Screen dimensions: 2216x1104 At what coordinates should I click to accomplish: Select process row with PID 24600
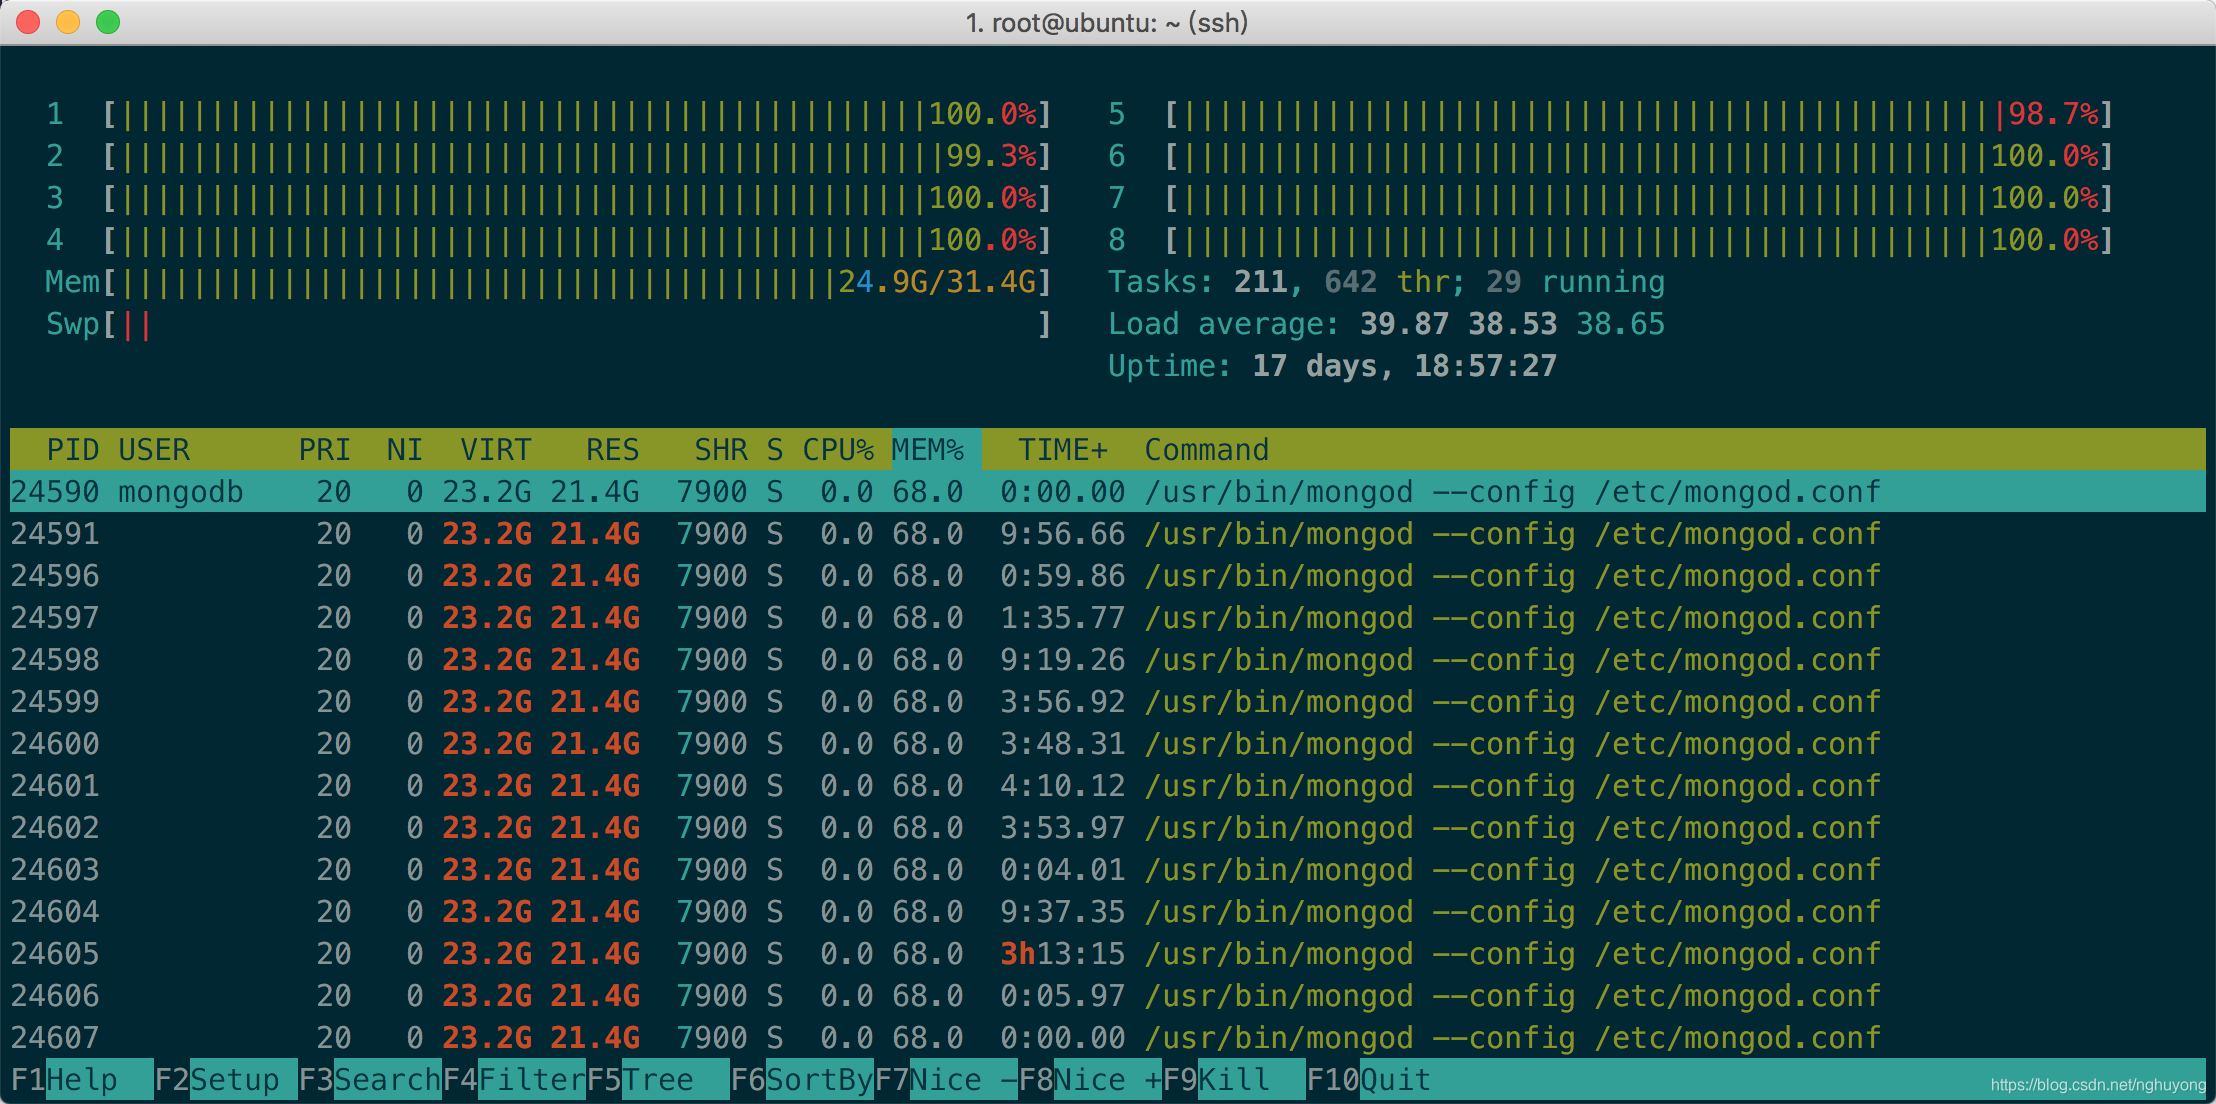(x=1108, y=744)
